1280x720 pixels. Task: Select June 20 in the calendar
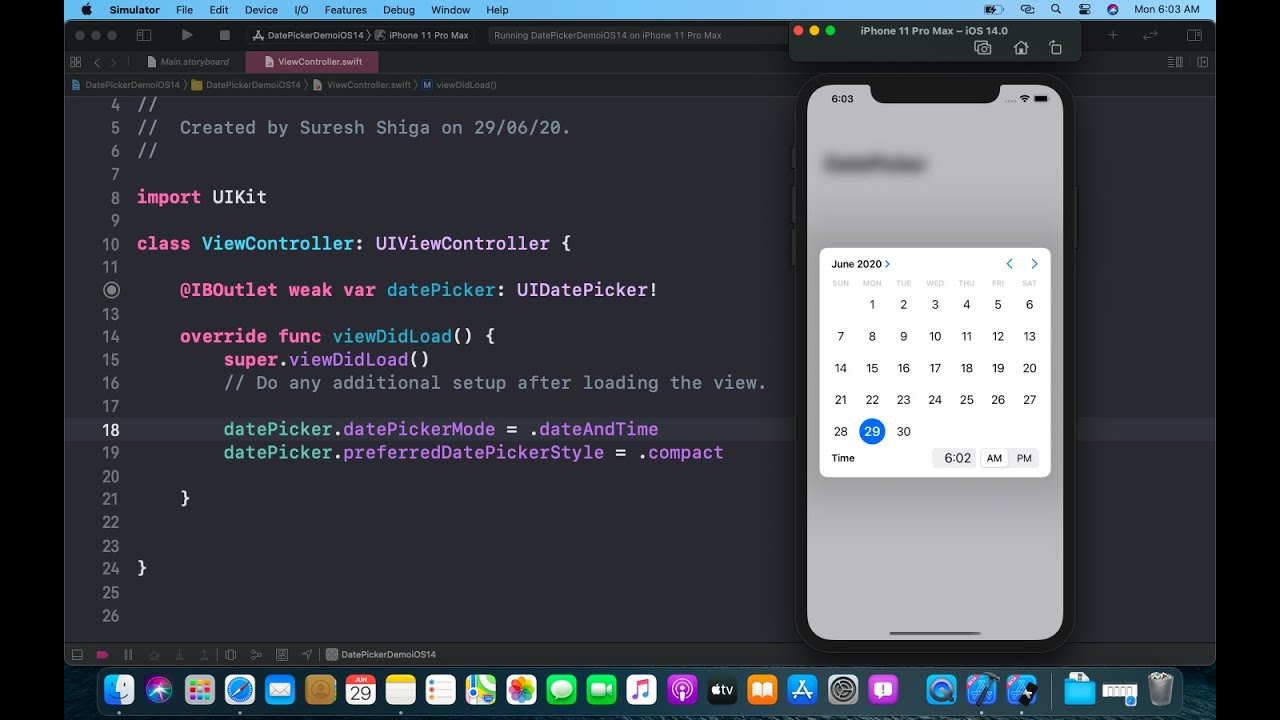[x=1029, y=368]
